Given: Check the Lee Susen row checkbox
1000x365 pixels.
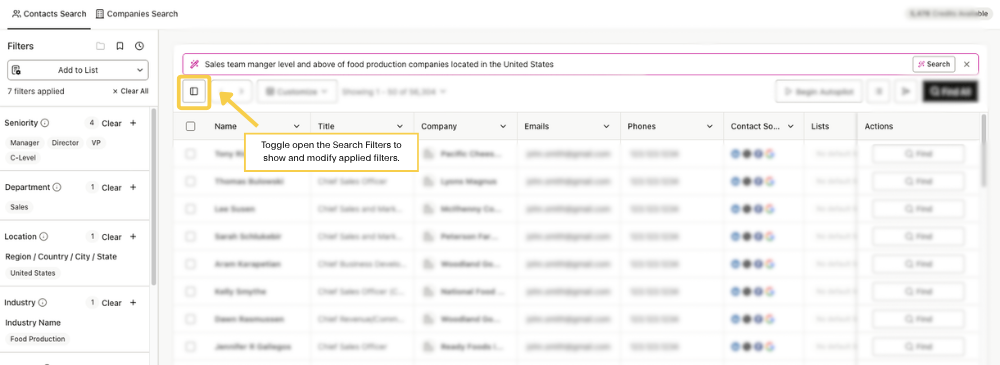Looking at the screenshot, I should 191,209.
